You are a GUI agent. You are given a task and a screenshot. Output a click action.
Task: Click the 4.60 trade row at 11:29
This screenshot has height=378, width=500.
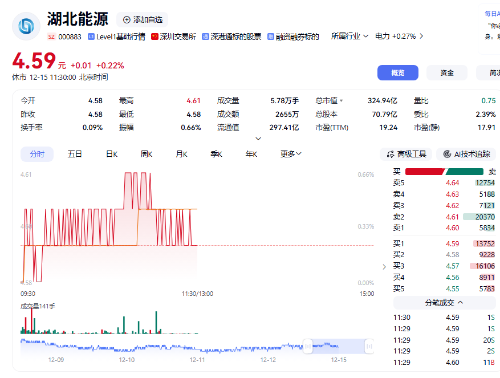tap(444, 362)
